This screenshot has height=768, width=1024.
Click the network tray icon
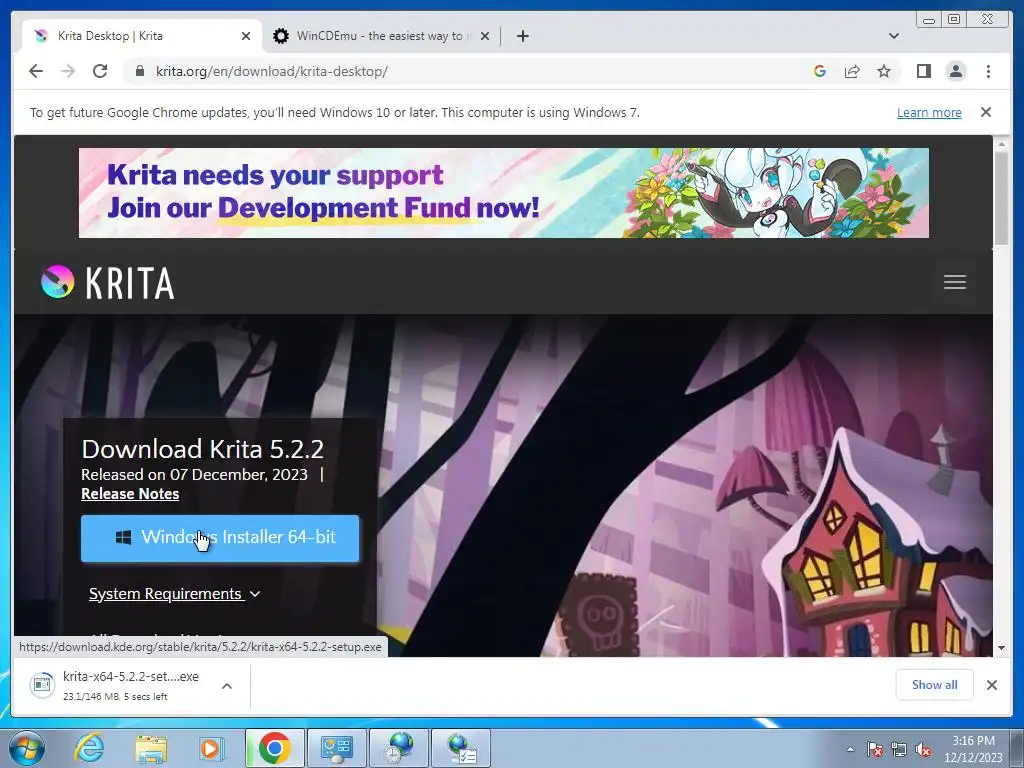coord(899,749)
